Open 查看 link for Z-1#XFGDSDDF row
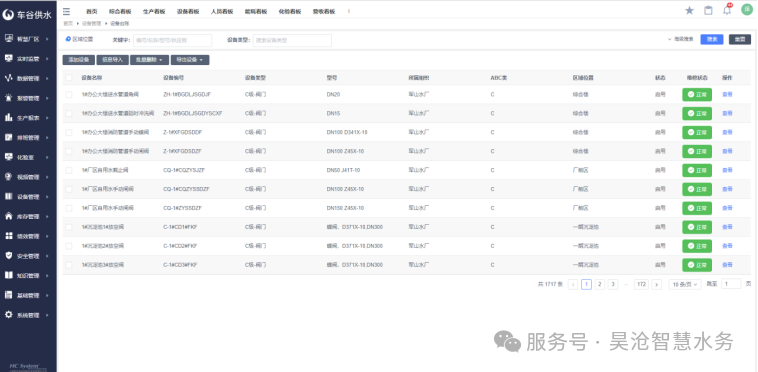This screenshot has height=372, width=758. (x=727, y=132)
